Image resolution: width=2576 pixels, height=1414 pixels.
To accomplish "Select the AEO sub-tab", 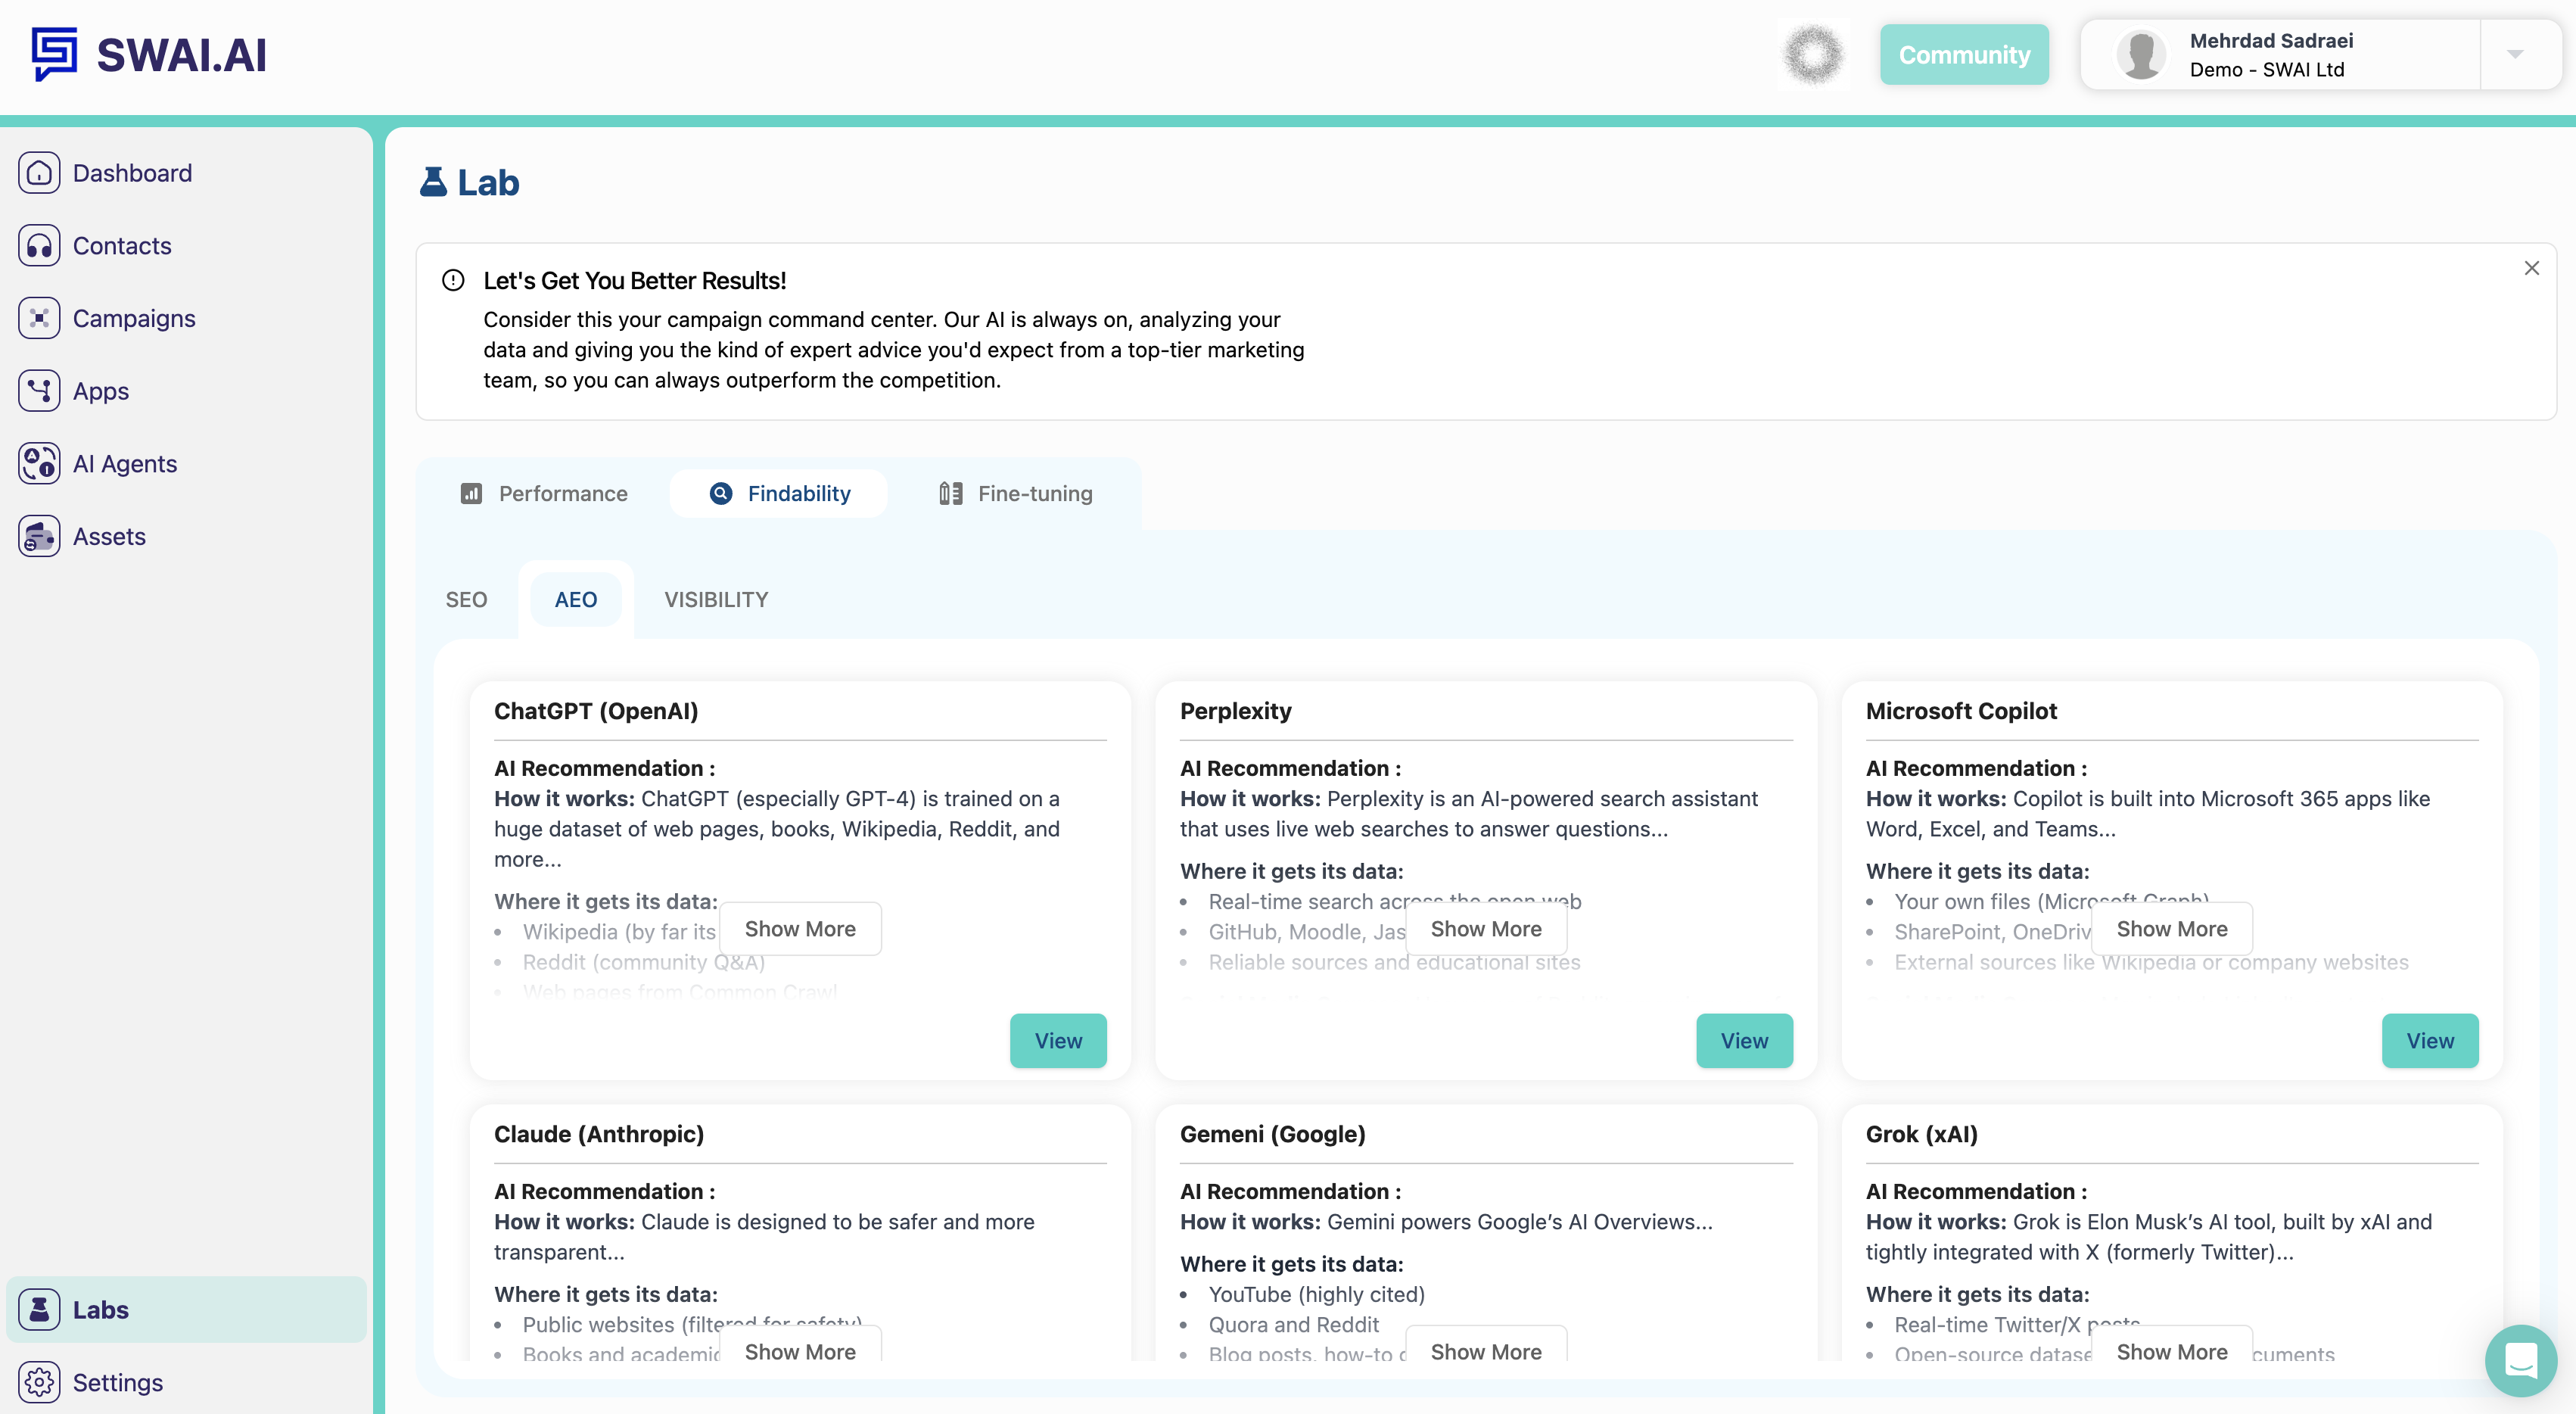I will point(576,599).
